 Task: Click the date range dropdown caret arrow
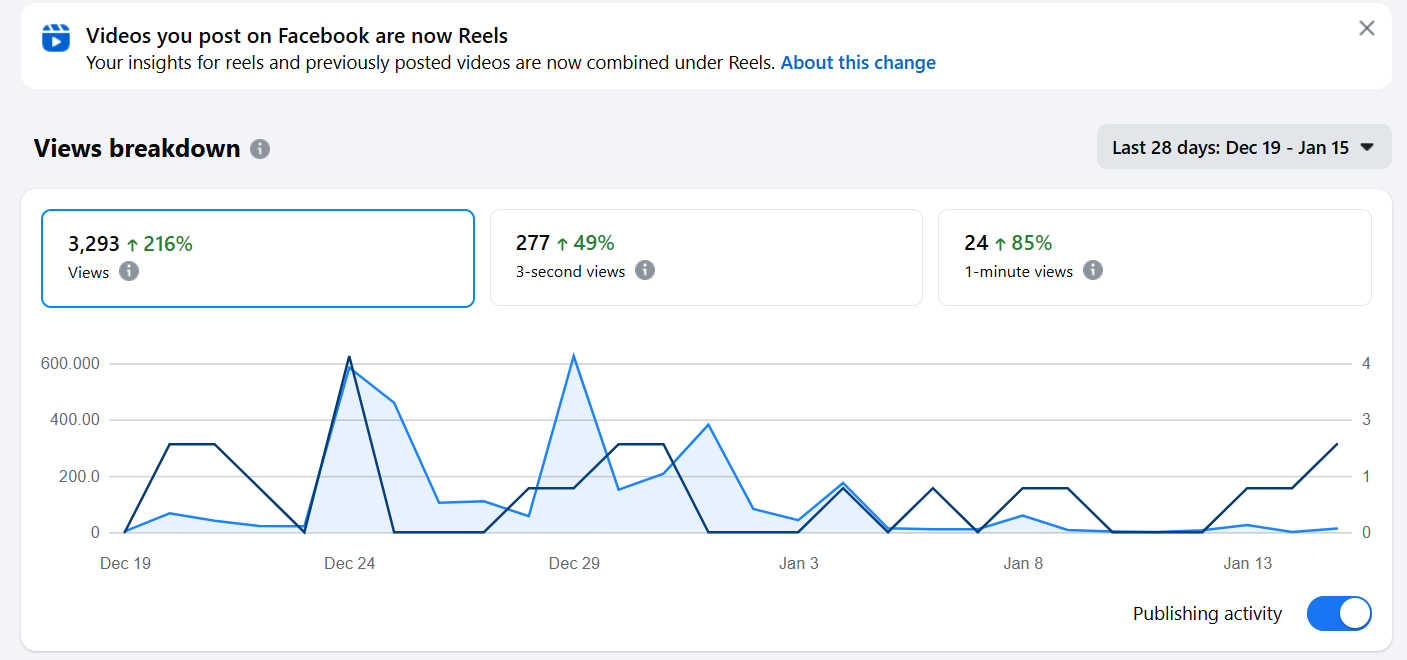(1367, 147)
